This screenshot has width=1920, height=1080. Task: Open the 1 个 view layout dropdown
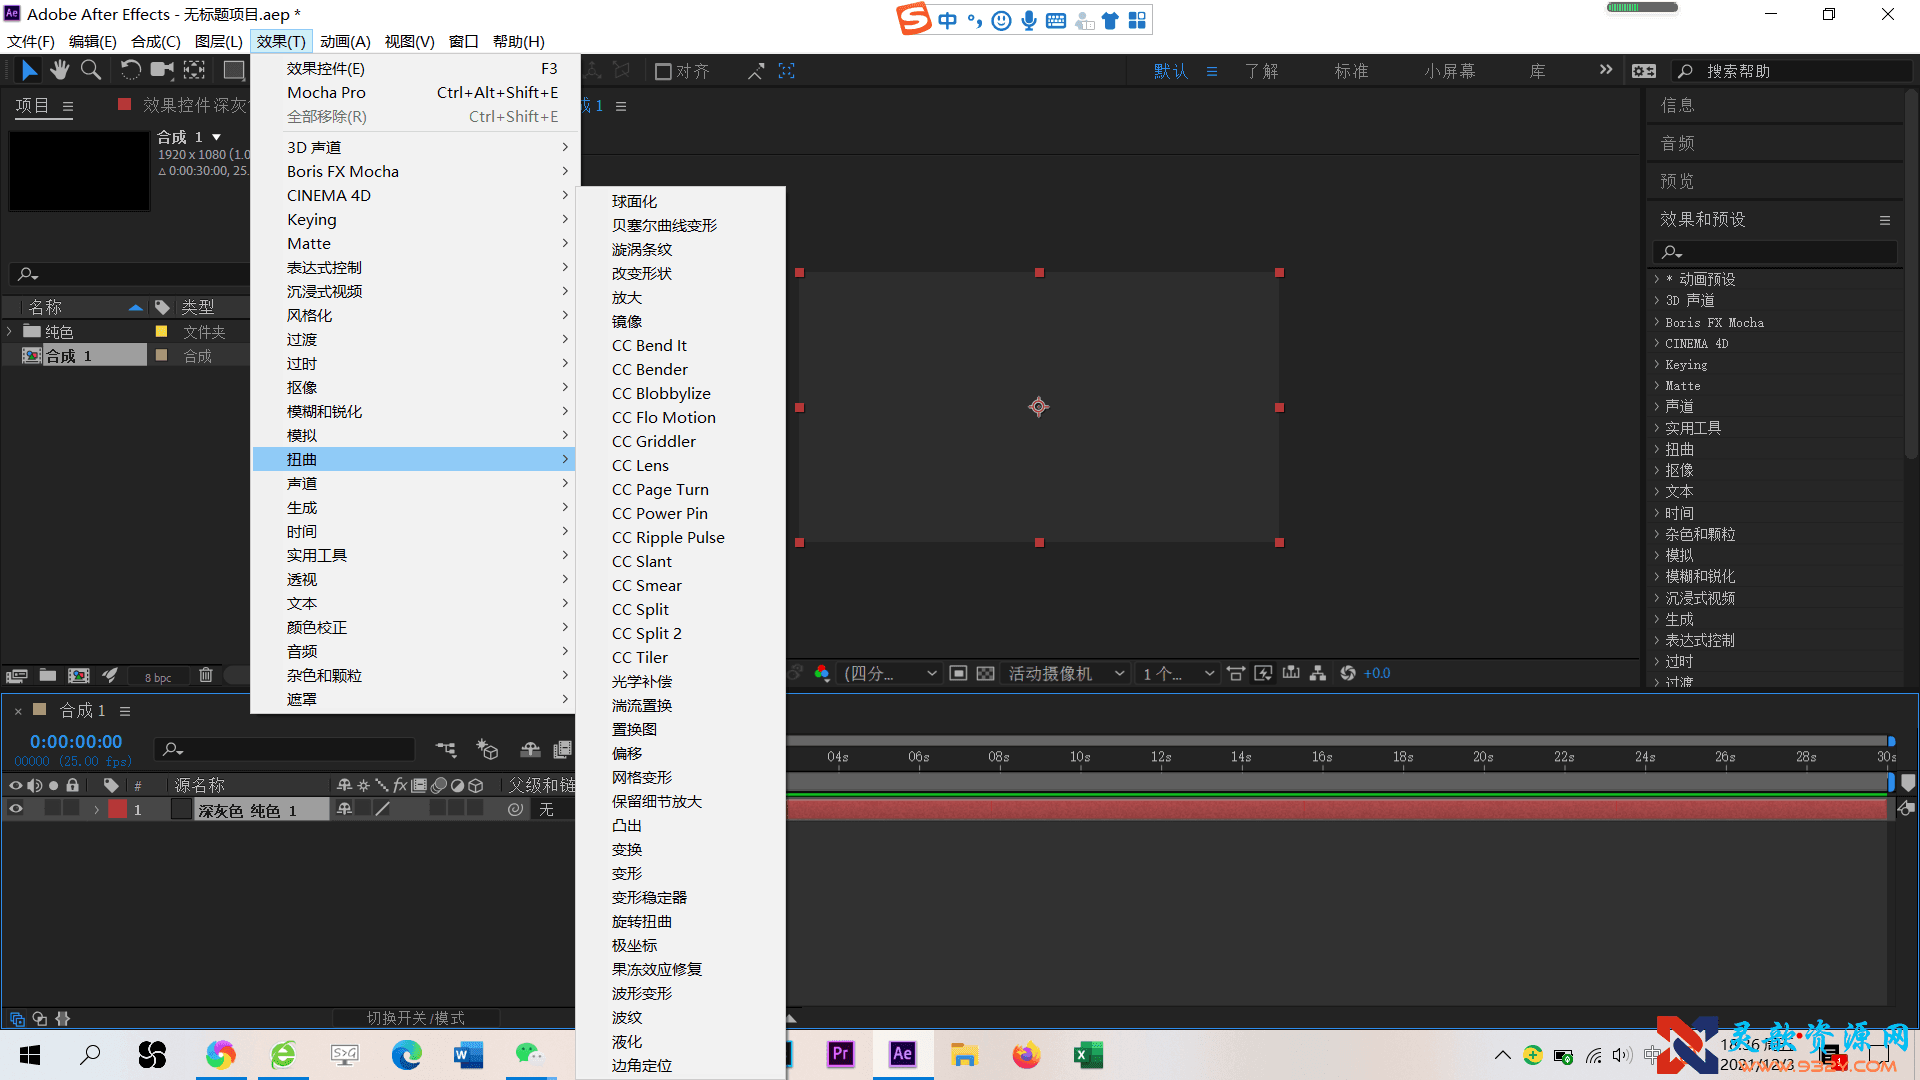1178,673
